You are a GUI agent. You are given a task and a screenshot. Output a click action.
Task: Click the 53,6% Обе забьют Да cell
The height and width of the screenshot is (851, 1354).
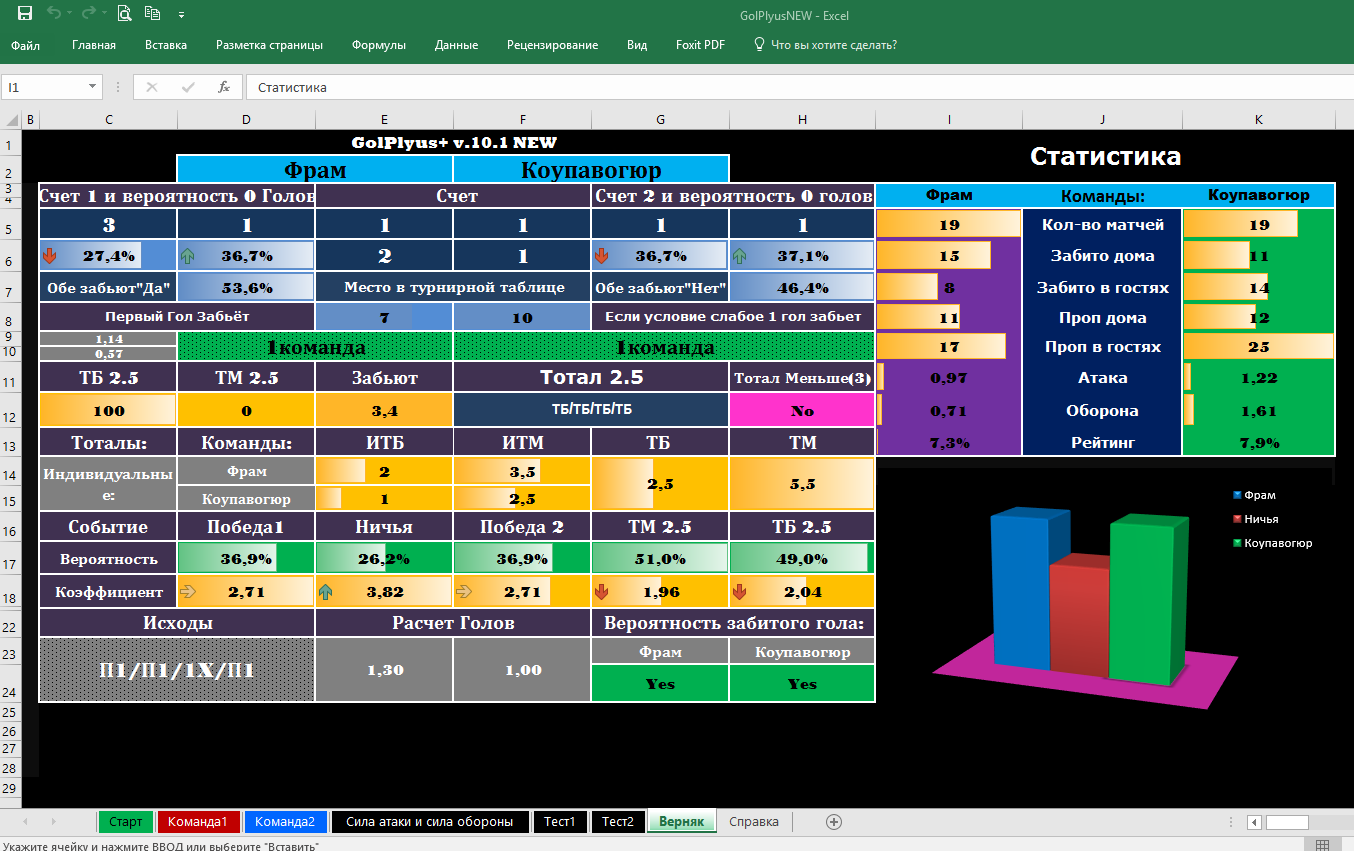246,288
